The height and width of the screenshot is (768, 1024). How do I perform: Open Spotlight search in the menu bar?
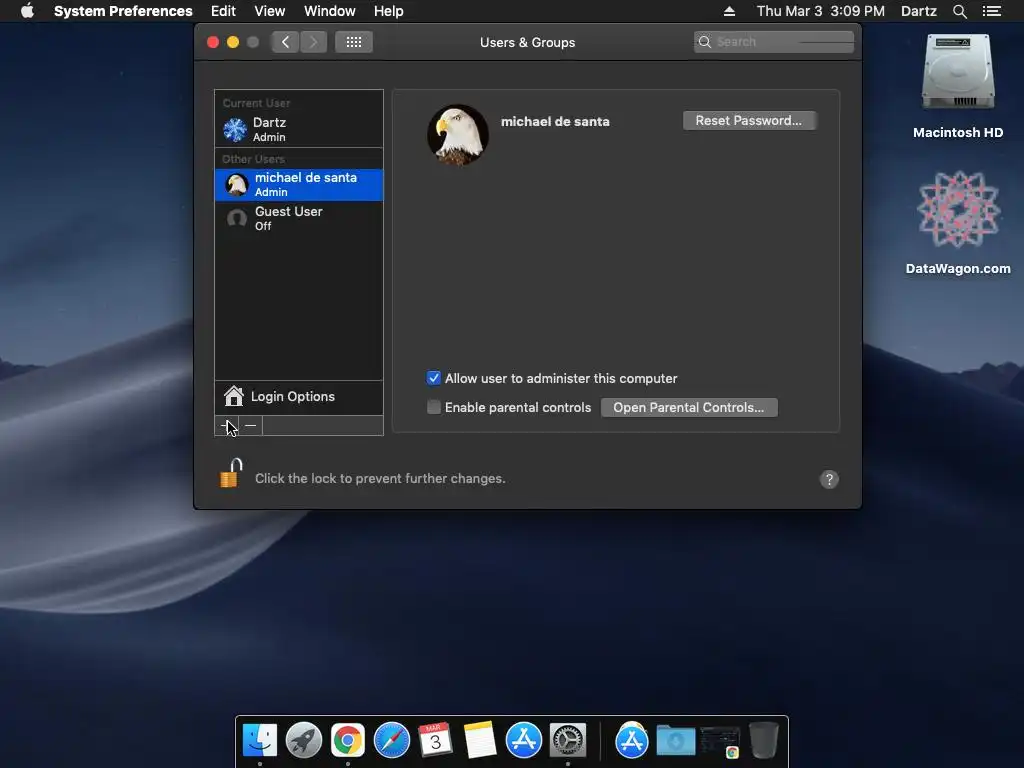click(x=959, y=11)
